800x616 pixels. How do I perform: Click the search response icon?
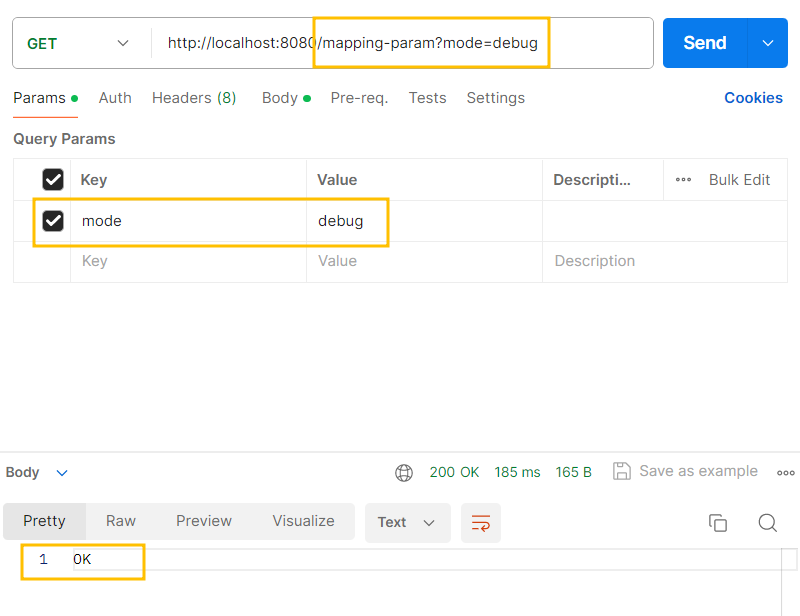click(767, 523)
